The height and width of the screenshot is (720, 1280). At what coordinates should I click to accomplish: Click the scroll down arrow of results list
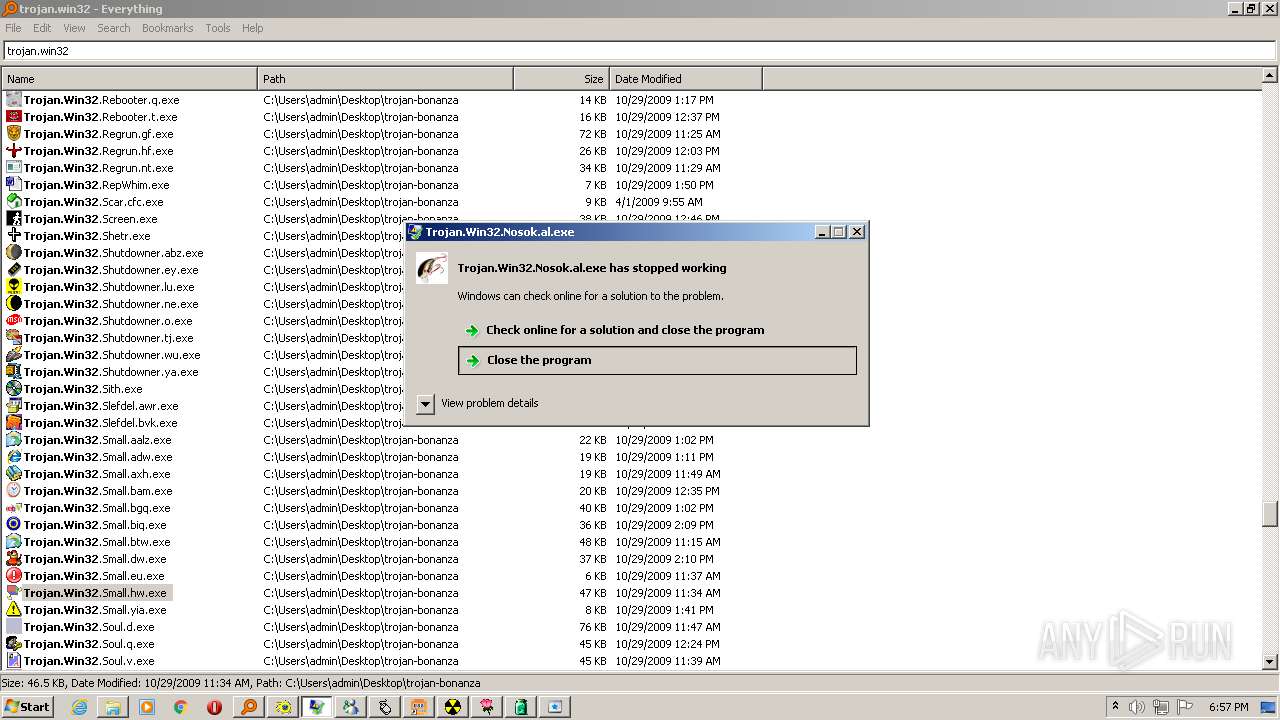pos(1270,661)
